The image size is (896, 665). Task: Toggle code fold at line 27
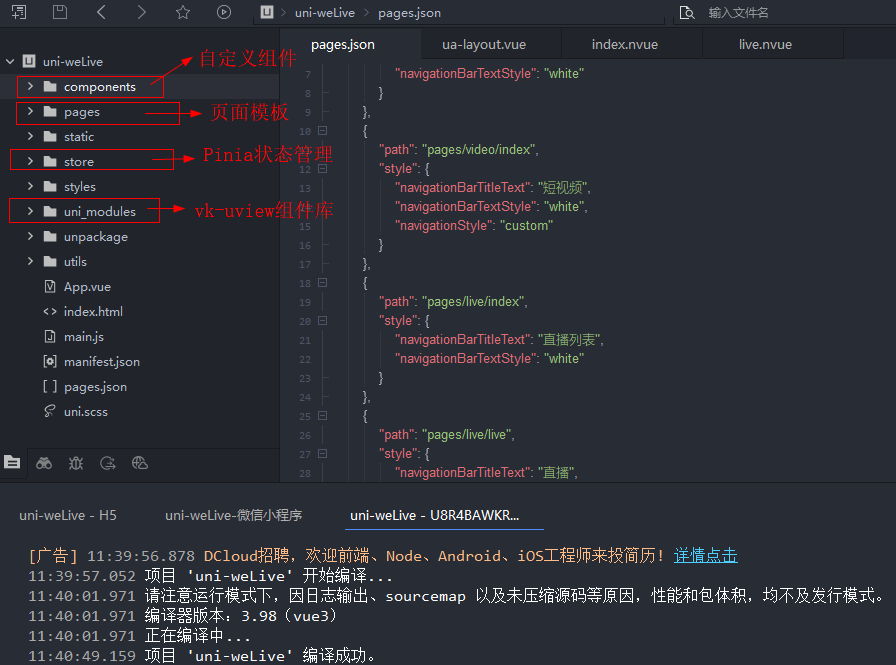click(x=322, y=454)
